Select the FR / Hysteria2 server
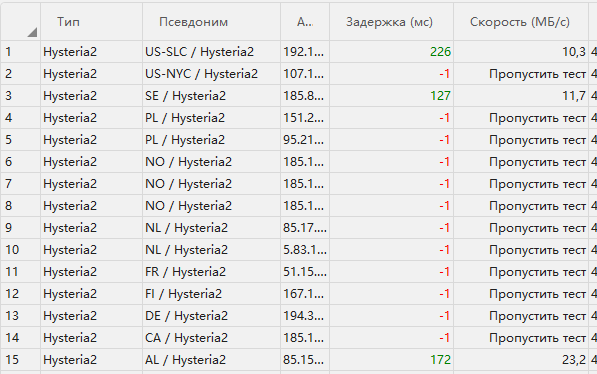This screenshot has width=597, height=374. point(185,272)
